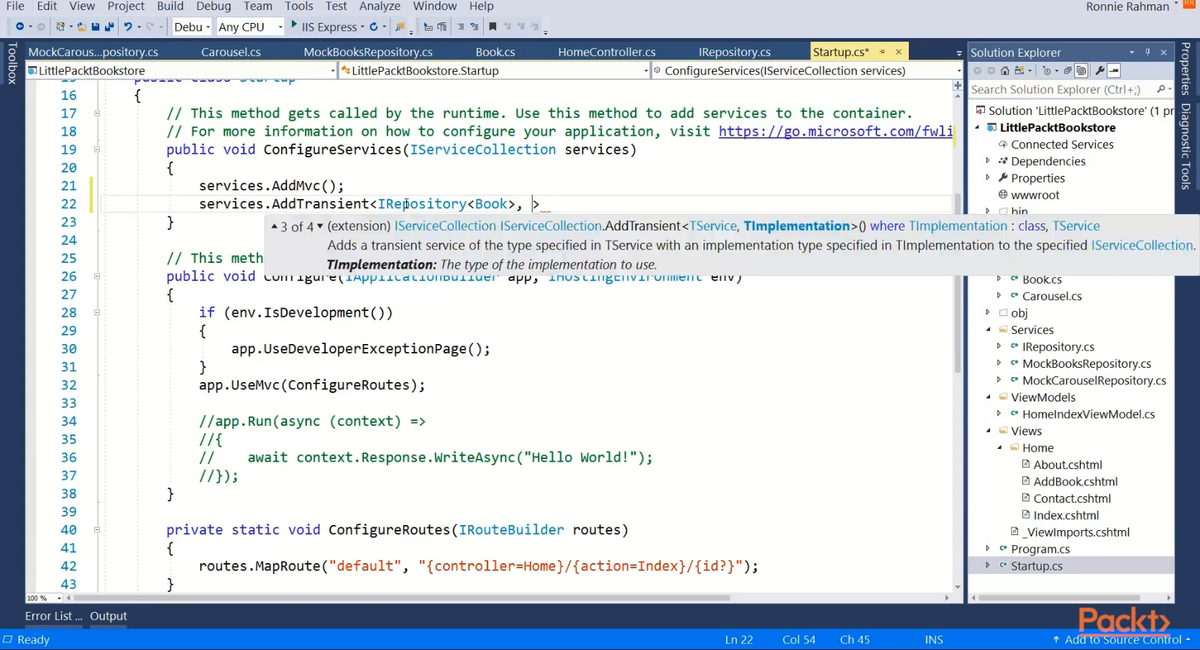
Task: Open the Tools menu
Action: click(x=299, y=6)
